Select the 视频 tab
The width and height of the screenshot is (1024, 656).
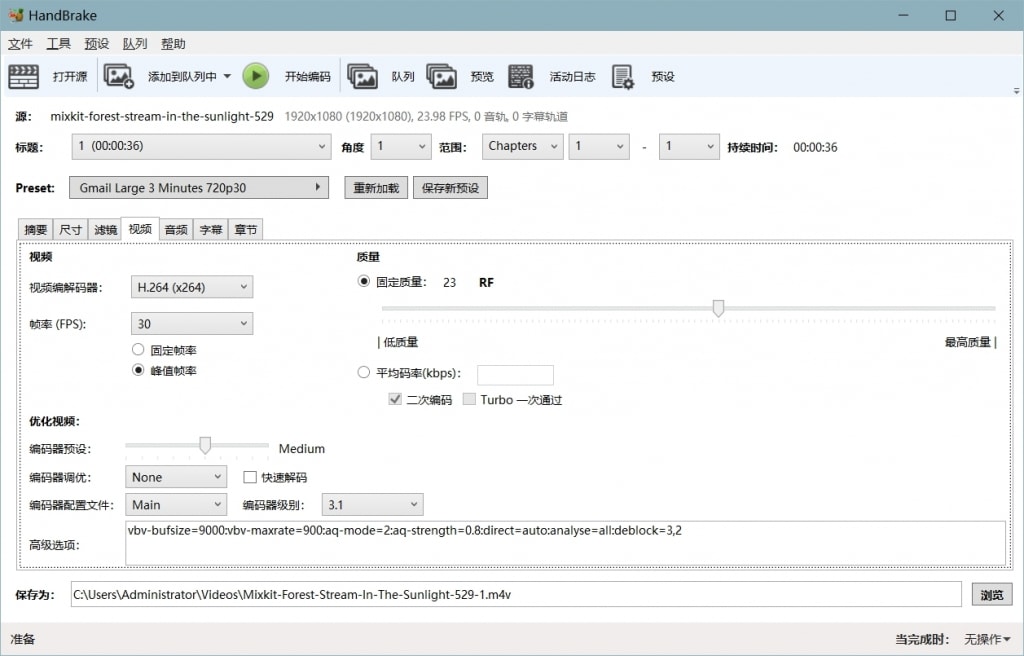(140, 229)
